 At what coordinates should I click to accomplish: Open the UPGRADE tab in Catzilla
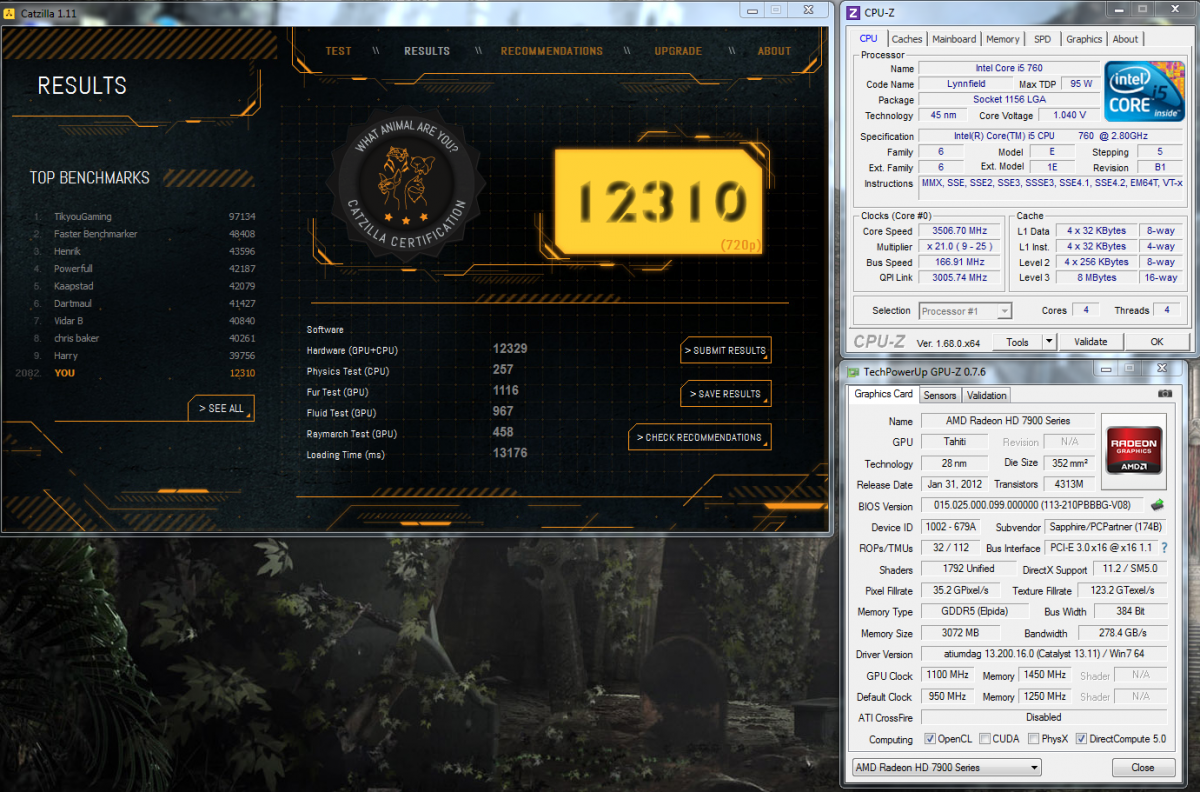click(x=678, y=51)
